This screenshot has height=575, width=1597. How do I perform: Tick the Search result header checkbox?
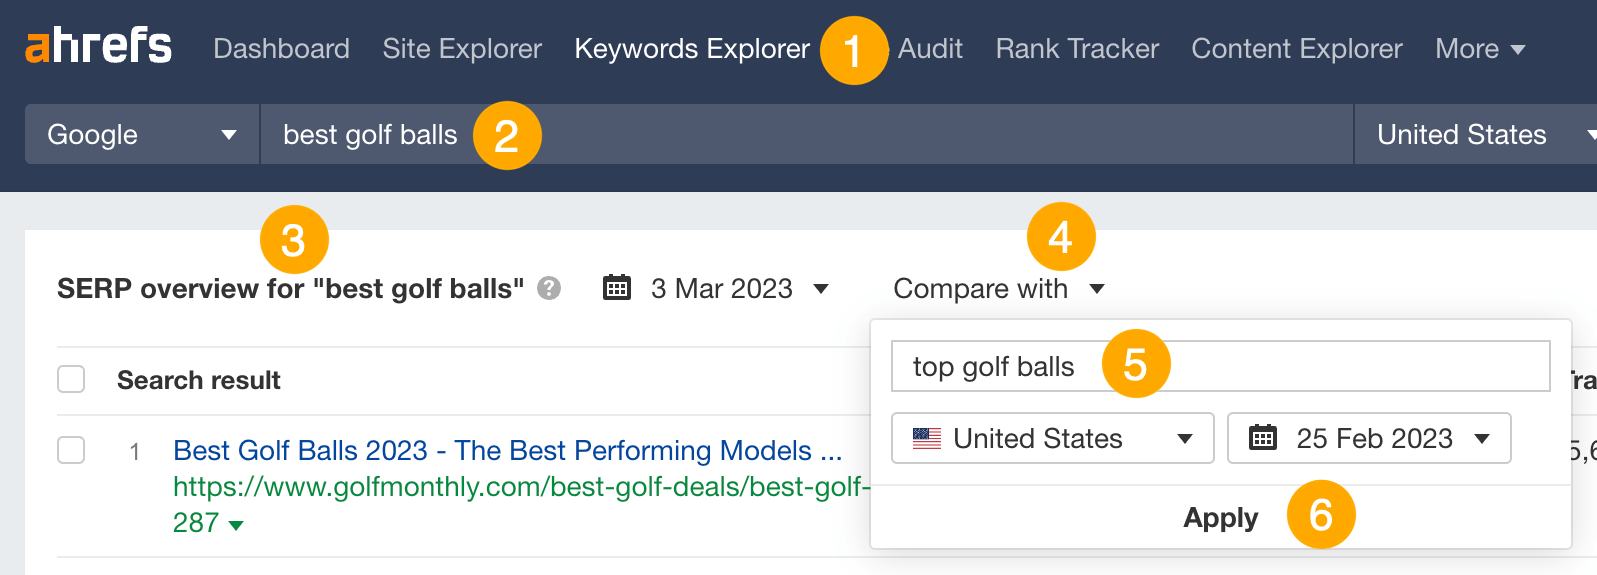pos(71,379)
